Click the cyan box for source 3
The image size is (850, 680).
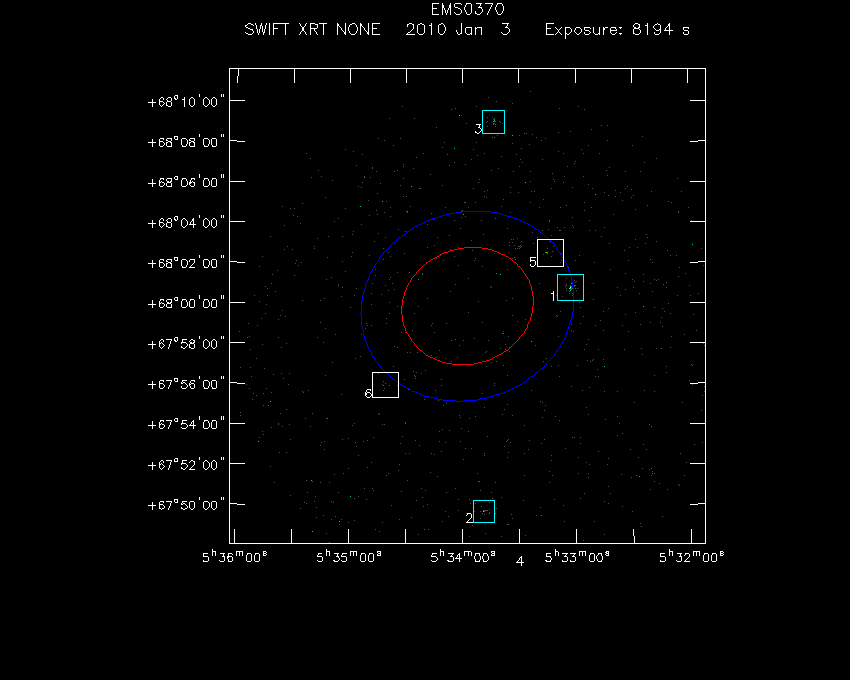493,122
